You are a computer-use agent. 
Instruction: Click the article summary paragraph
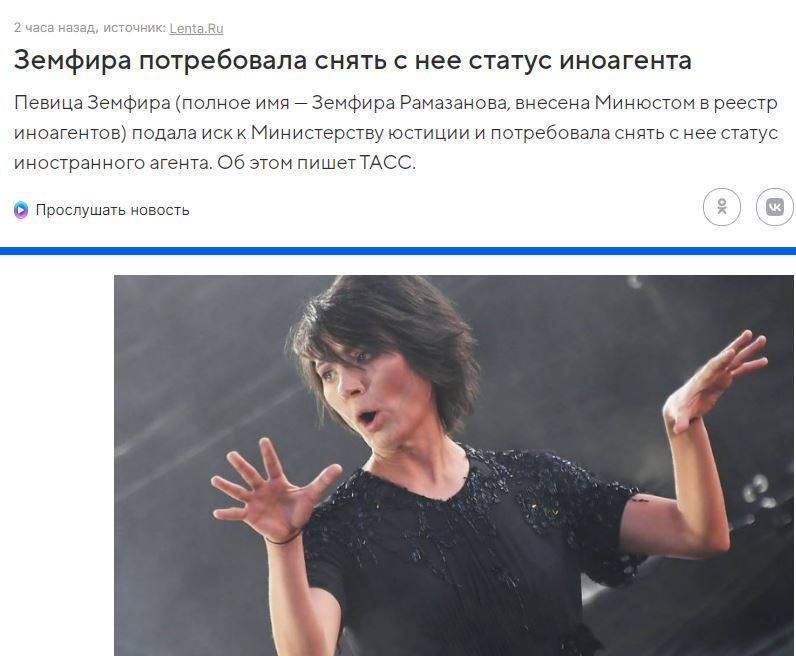click(395, 133)
